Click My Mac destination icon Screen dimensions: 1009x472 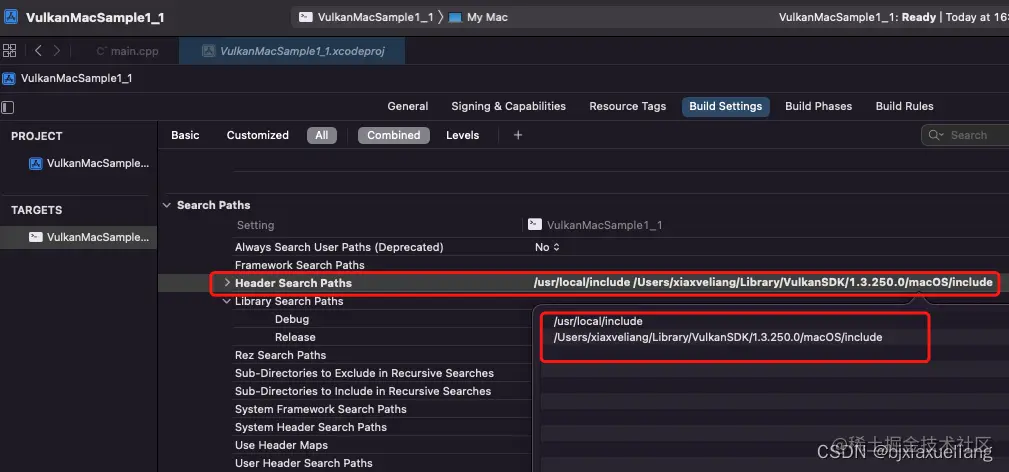pos(456,17)
